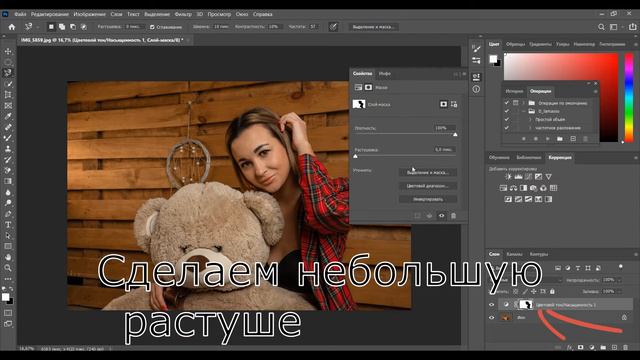The height and width of the screenshot is (360, 640).
Task: Click the pen pressure icon in options bar
Action: [x=333, y=27]
